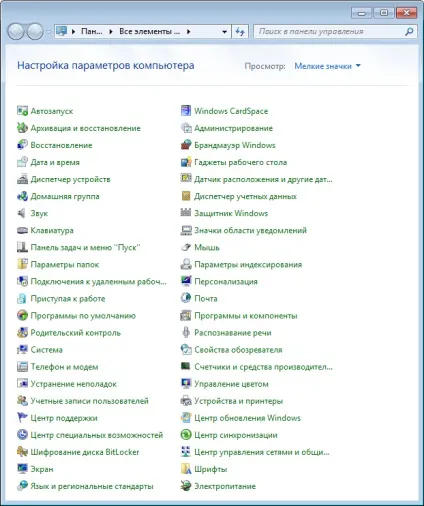Open the Автозапуск icon
424x506 pixels.
click(x=22, y=111)
